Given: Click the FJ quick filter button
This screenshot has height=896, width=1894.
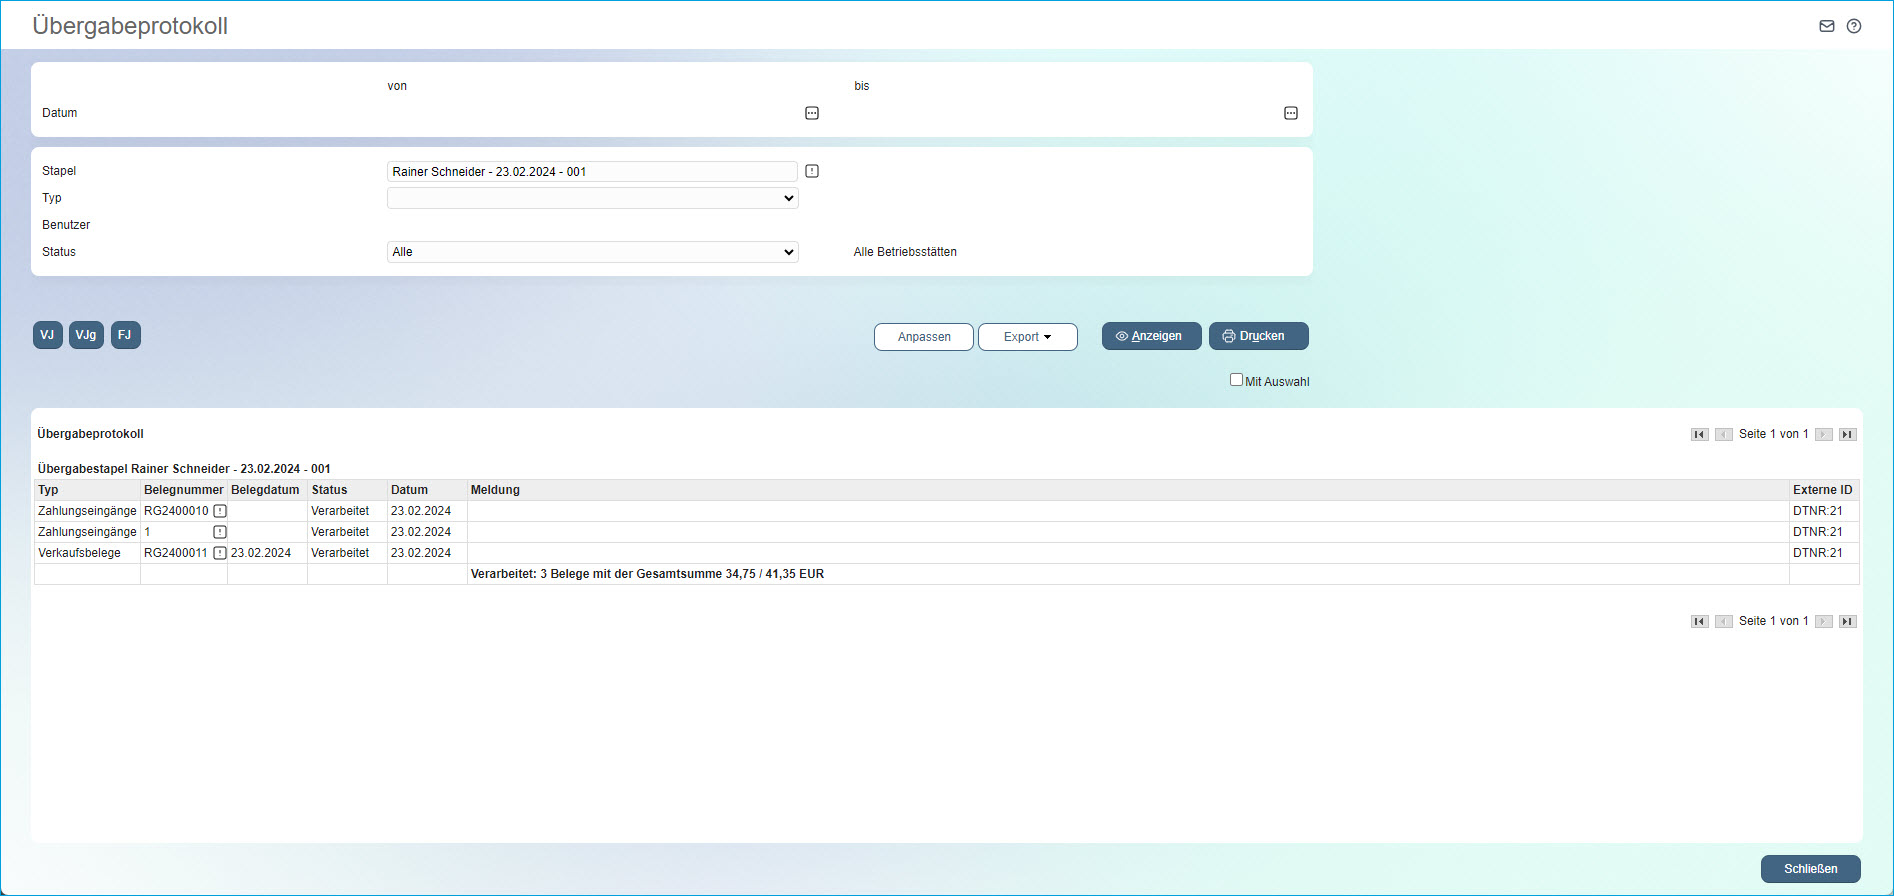Looking at the screenshot, I should (125, 335).
